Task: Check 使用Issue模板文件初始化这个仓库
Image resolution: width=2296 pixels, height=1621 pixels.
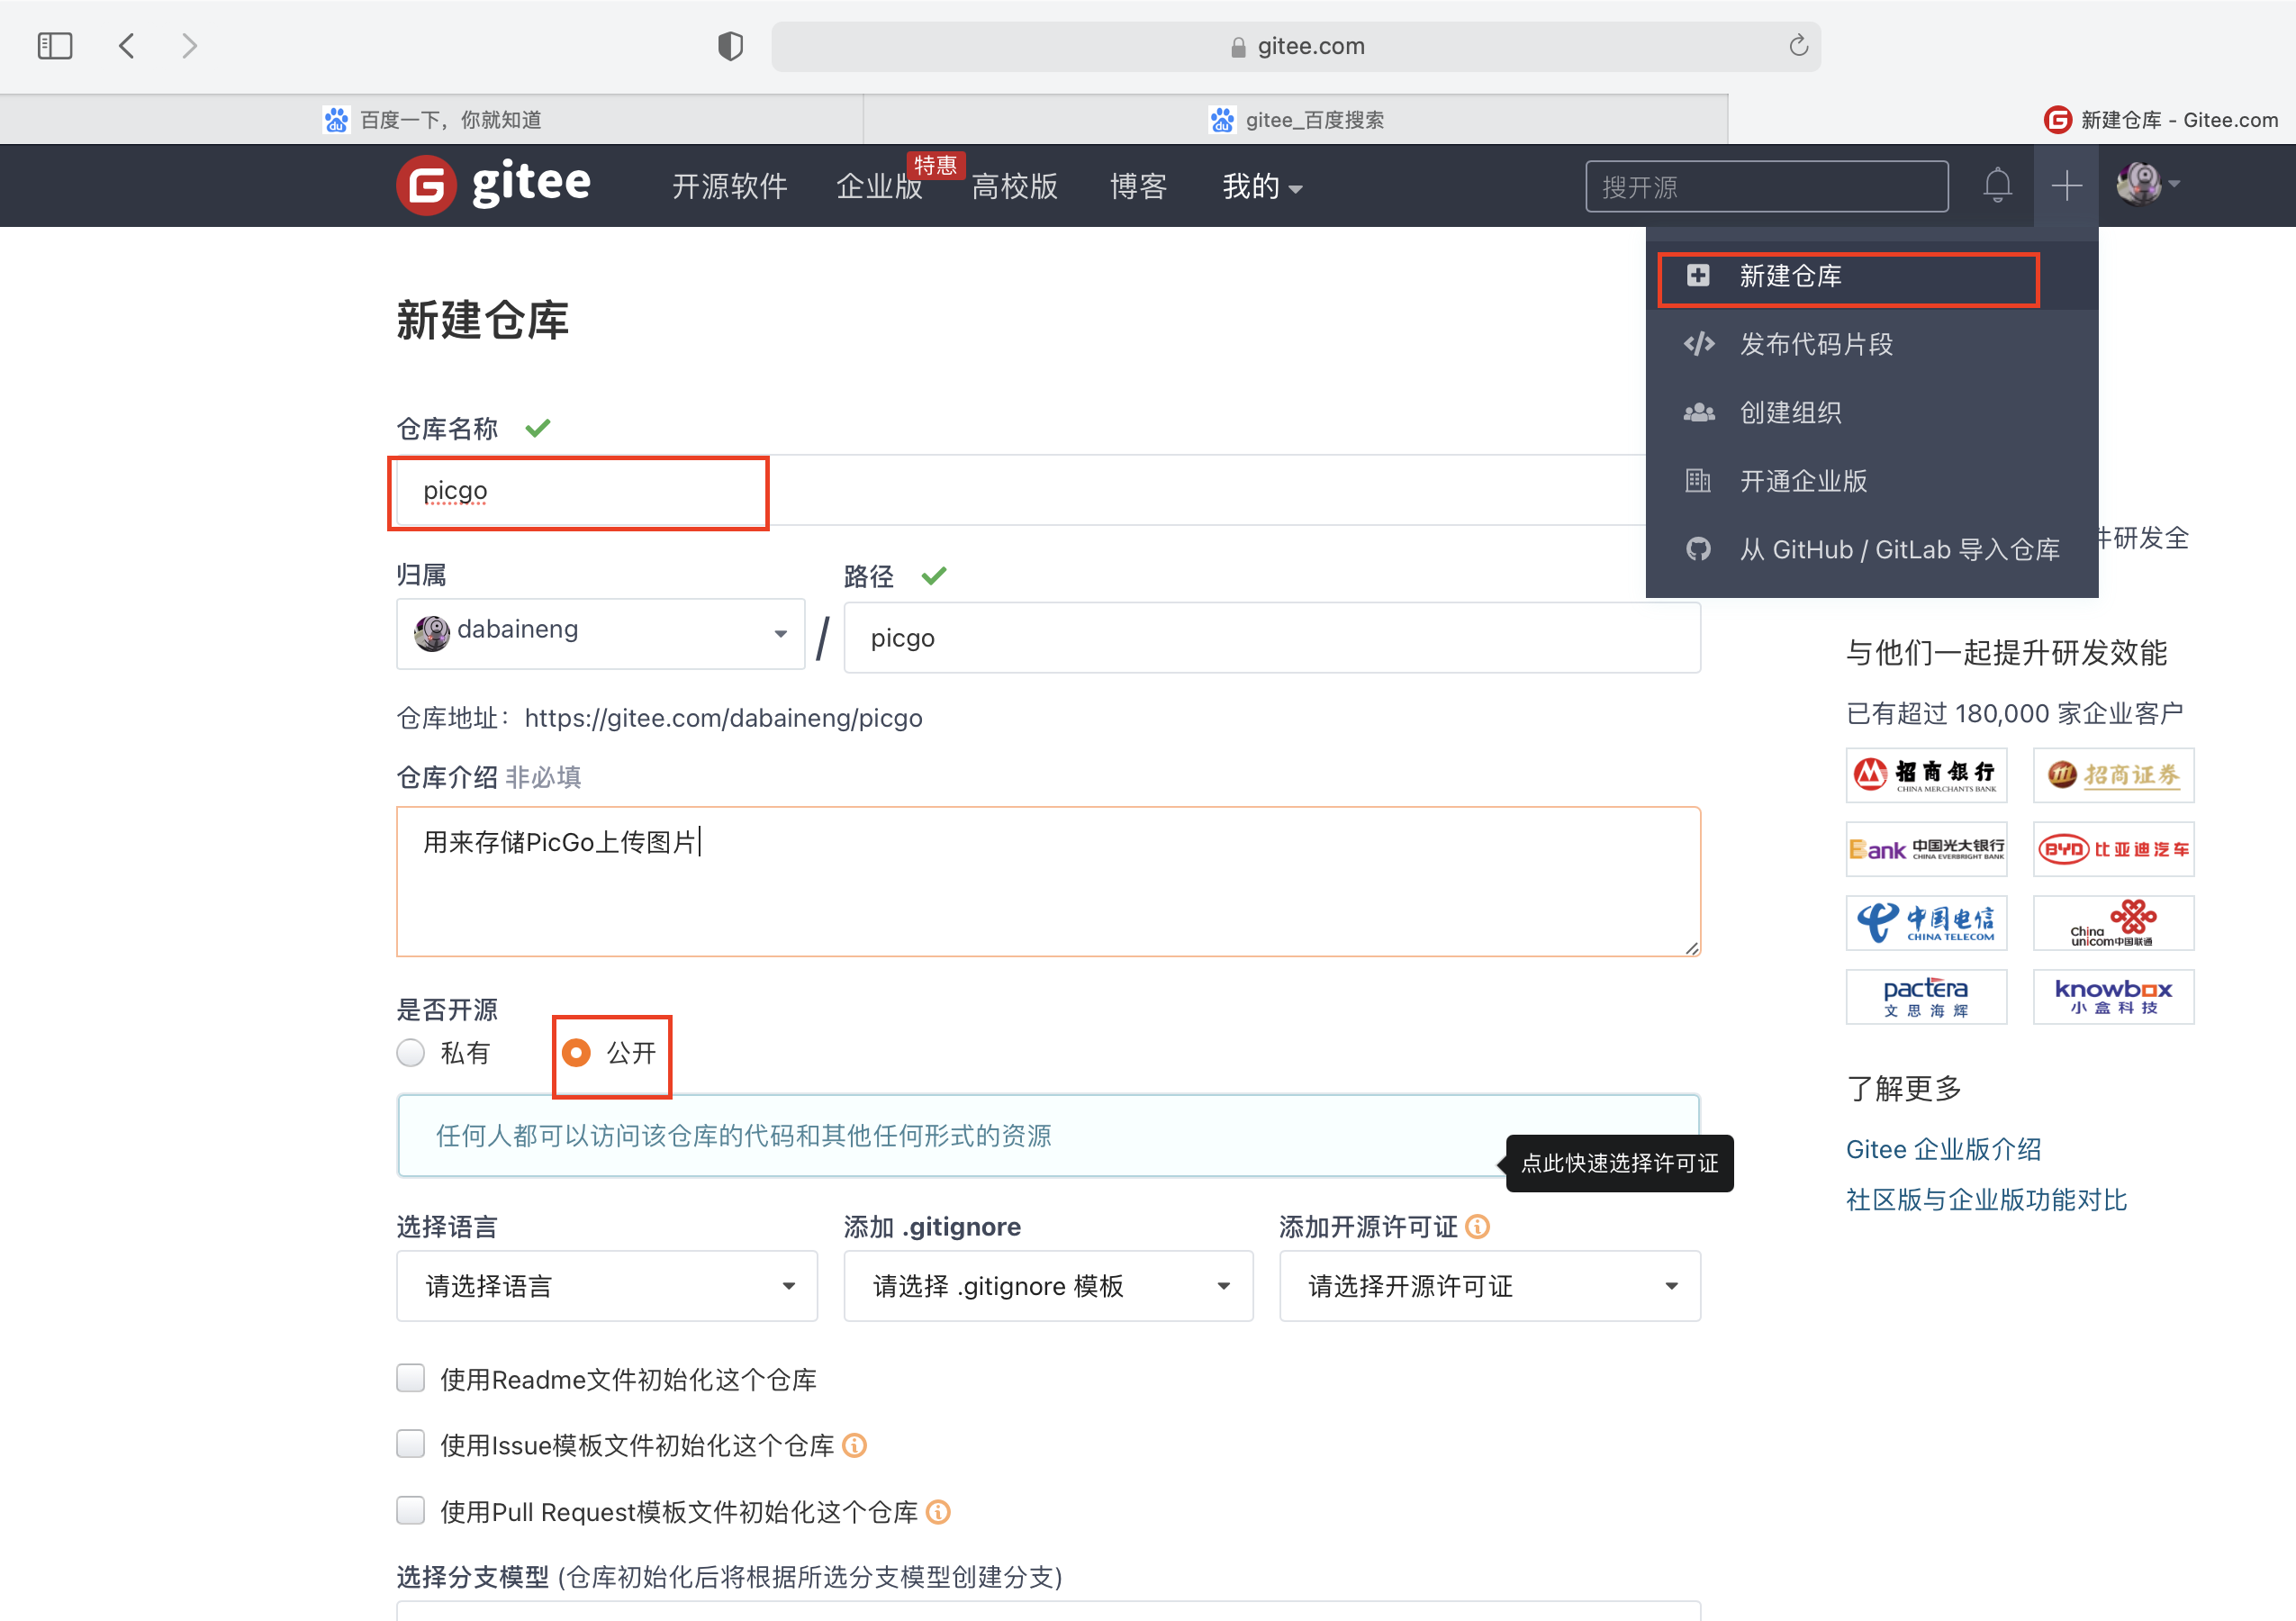Action: pos(411,1444)
